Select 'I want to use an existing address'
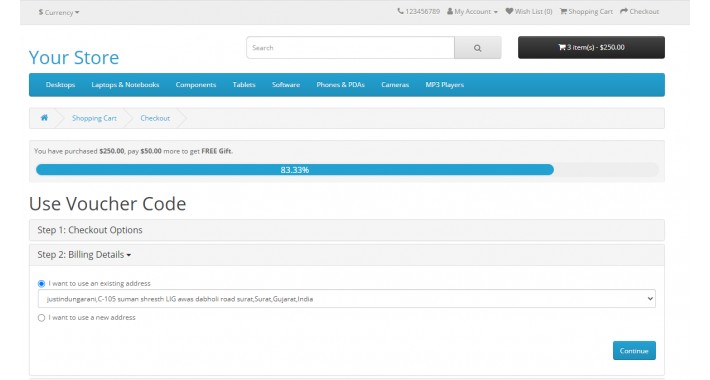Image resolution: width=710 pixels, height=380 pixels. point(42,284)
